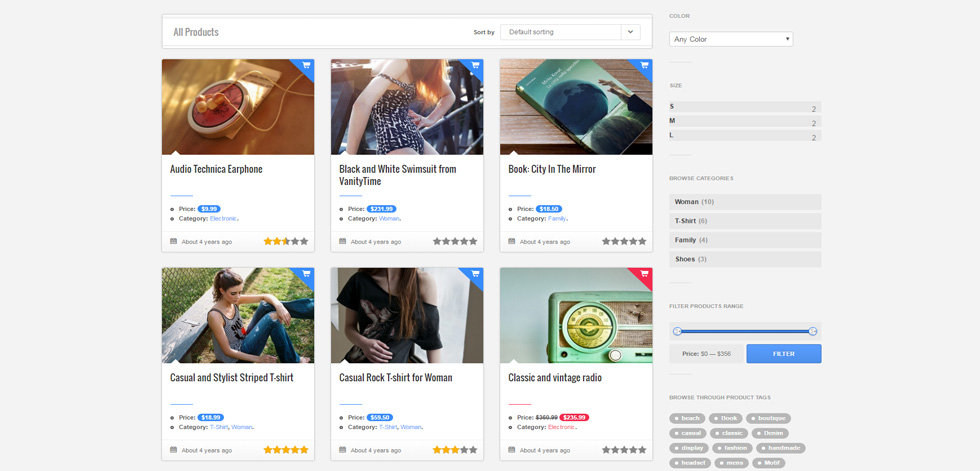Click star rating on Black and White Swimsuit card

click(x=455, y=241)
